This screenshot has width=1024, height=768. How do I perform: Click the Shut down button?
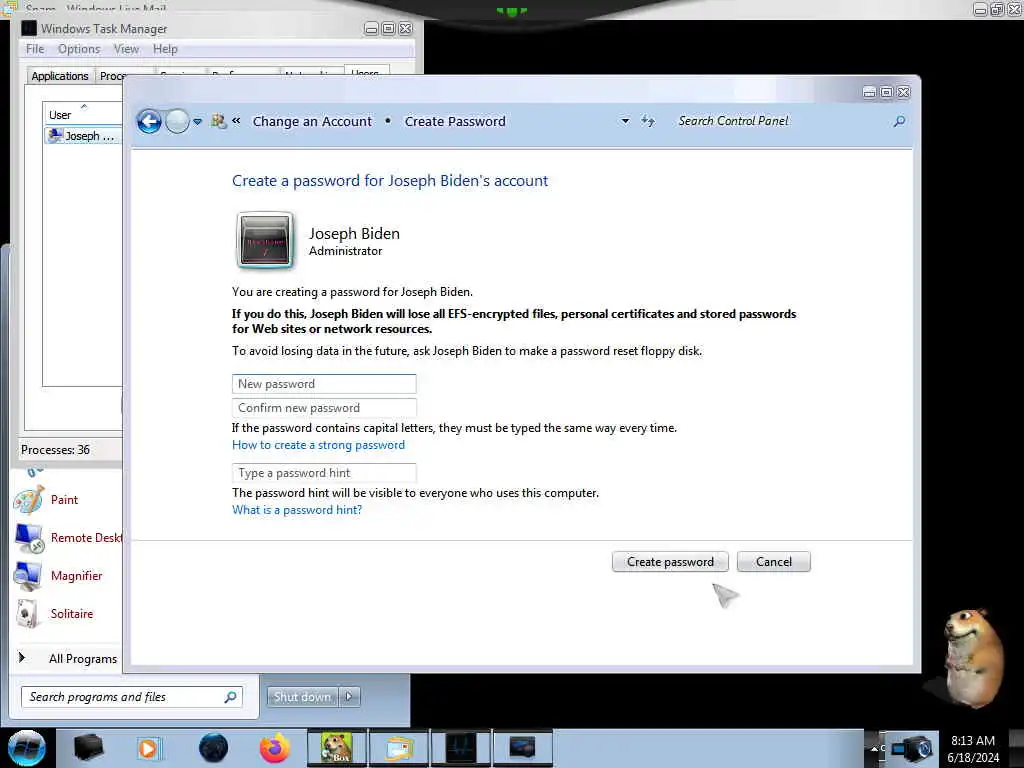point(302,697)
